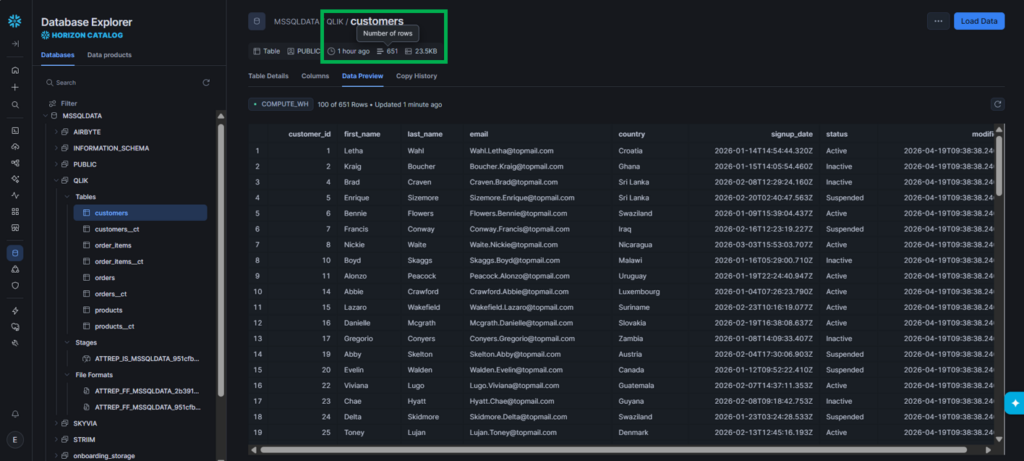
Task: Click the row count icon beside 651
Action: pos(380,51)
